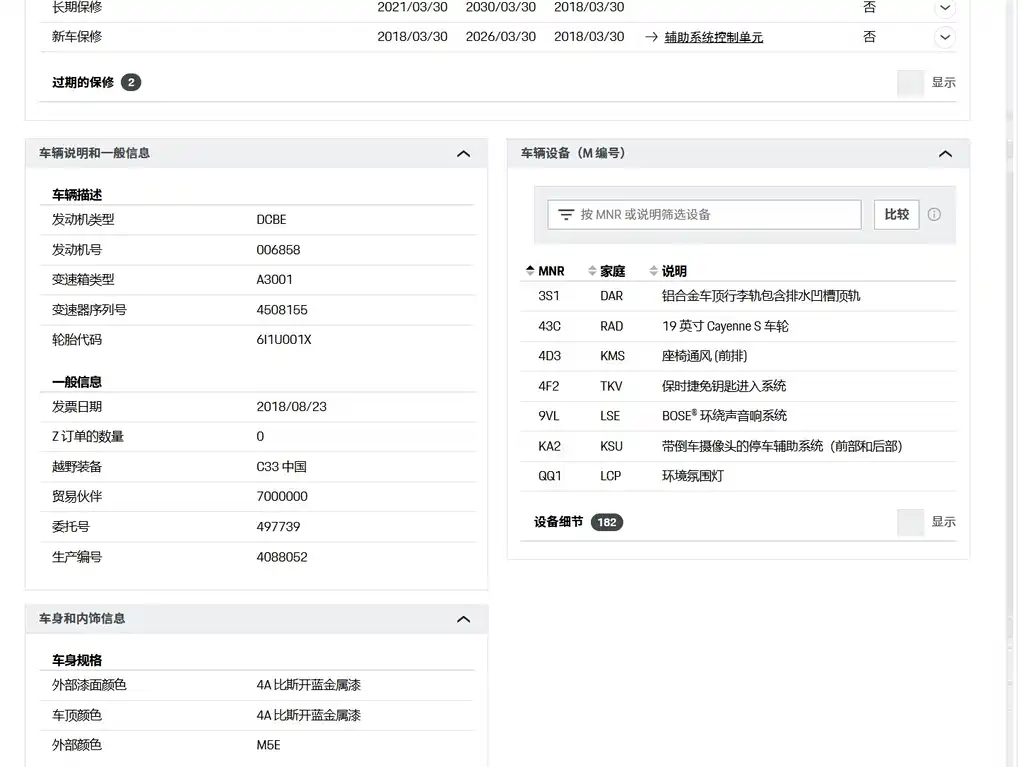1024x767 pixels.
Task: Click the arrow icon before 辅助系统控制单元
Action: pyautogui.click(x=651, y=37)
